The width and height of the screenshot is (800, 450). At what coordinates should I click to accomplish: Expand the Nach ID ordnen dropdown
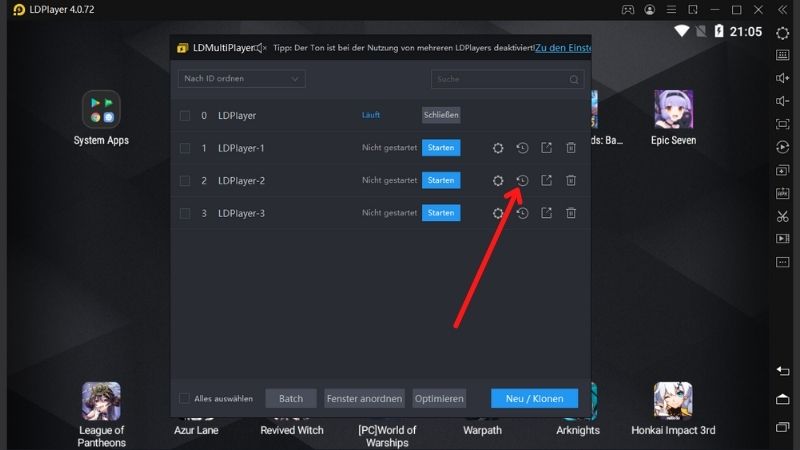click(x=241, y=79)
